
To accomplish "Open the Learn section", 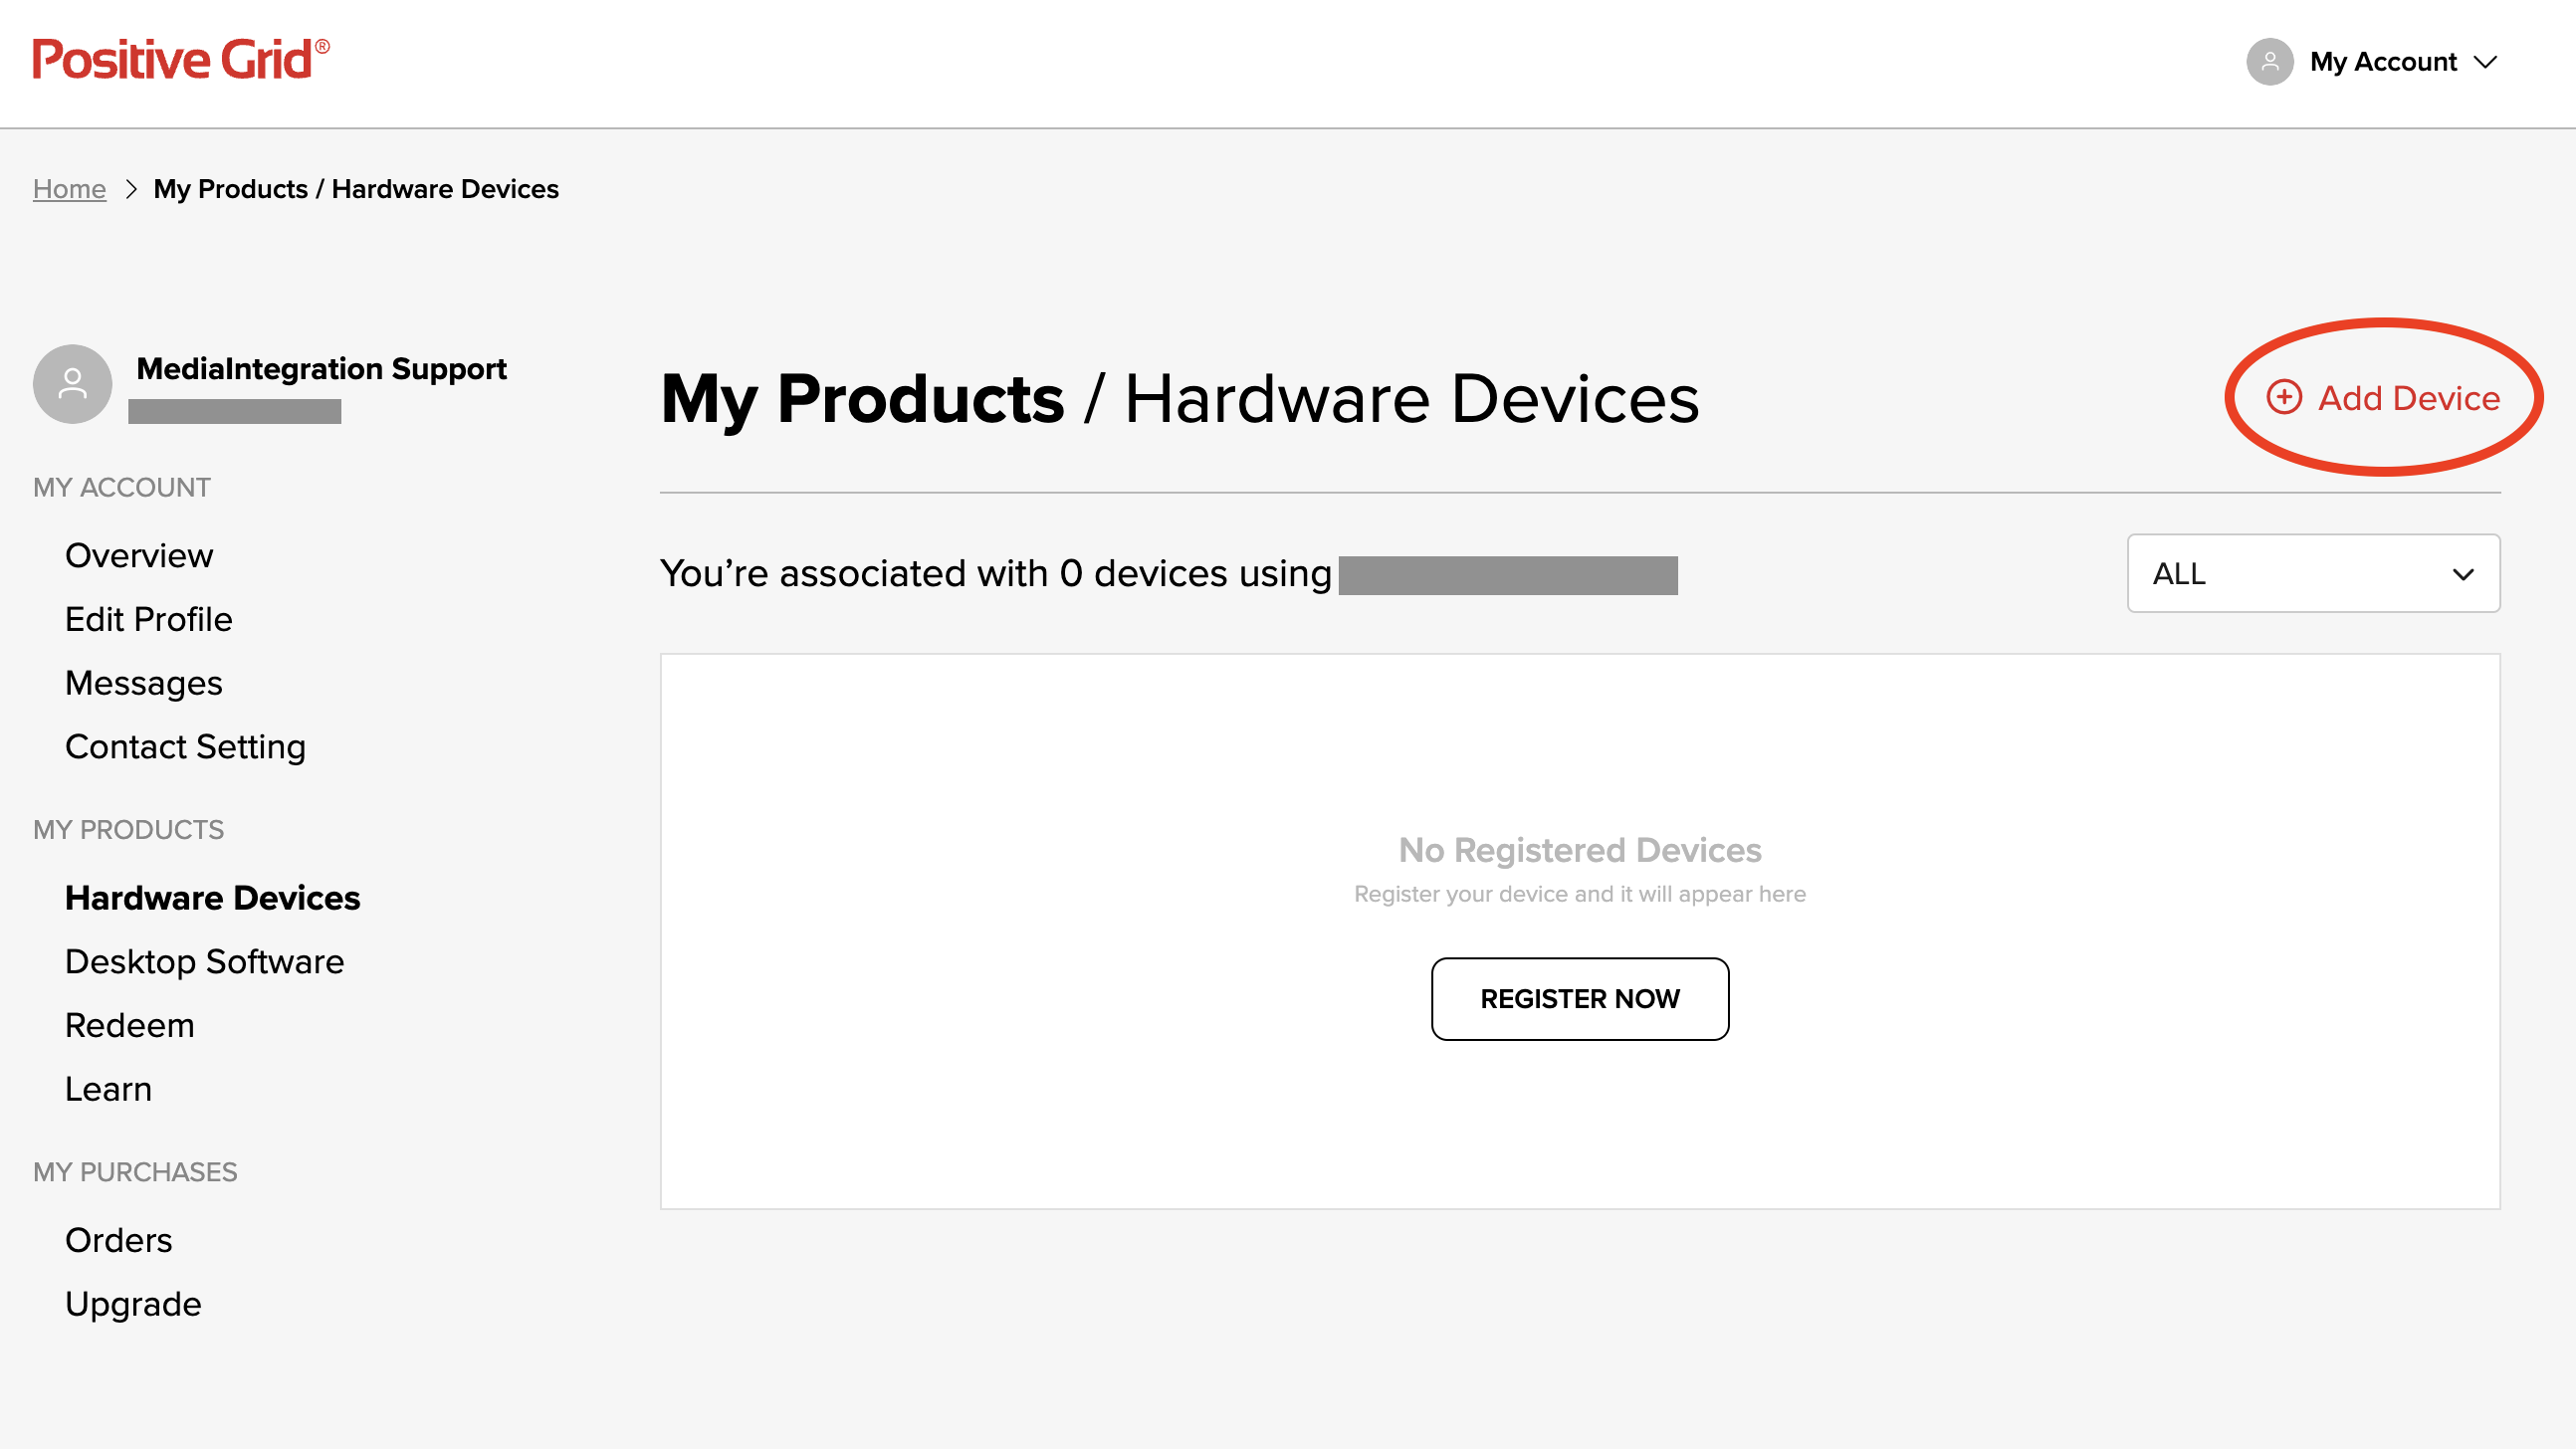I will 108,1089.
